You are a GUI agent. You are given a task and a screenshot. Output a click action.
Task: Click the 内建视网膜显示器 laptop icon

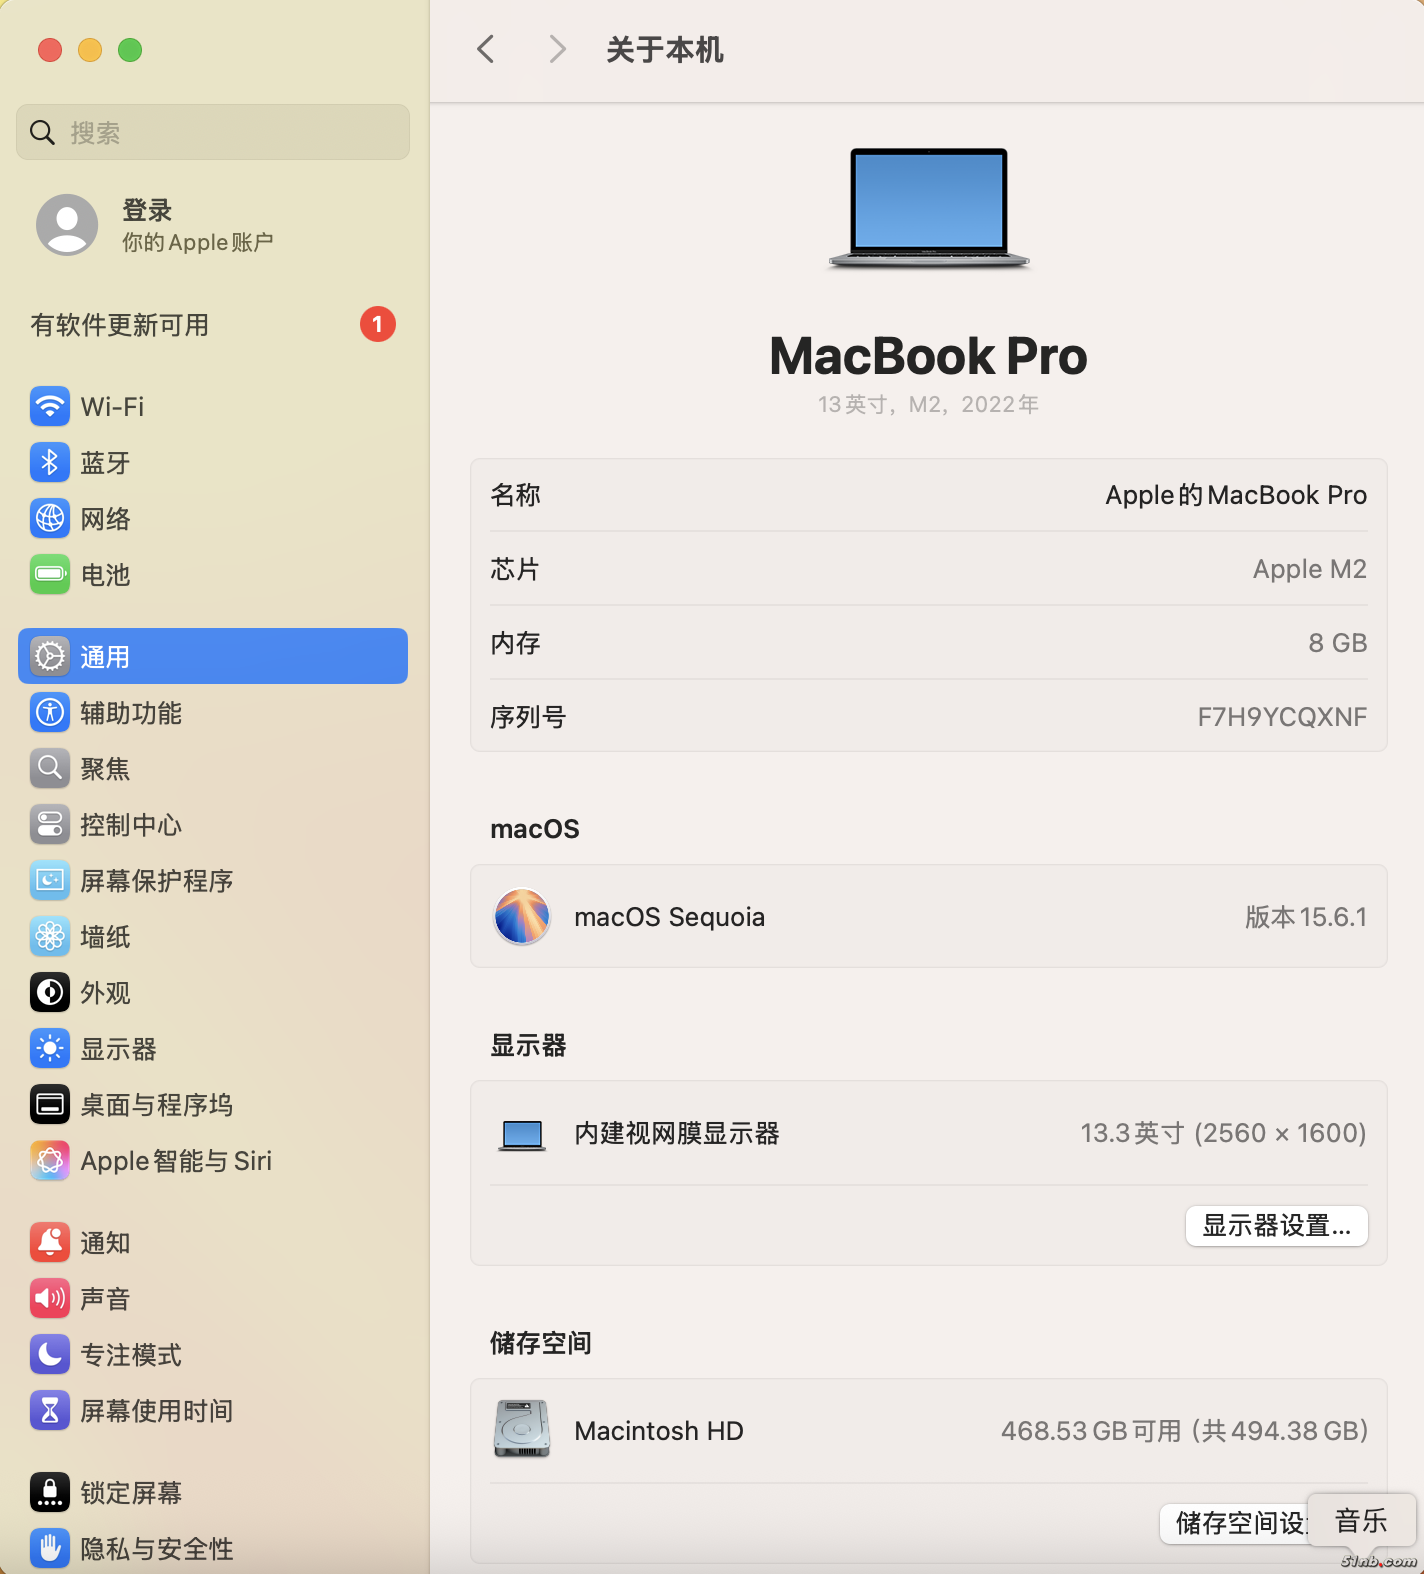point(522,1134)
